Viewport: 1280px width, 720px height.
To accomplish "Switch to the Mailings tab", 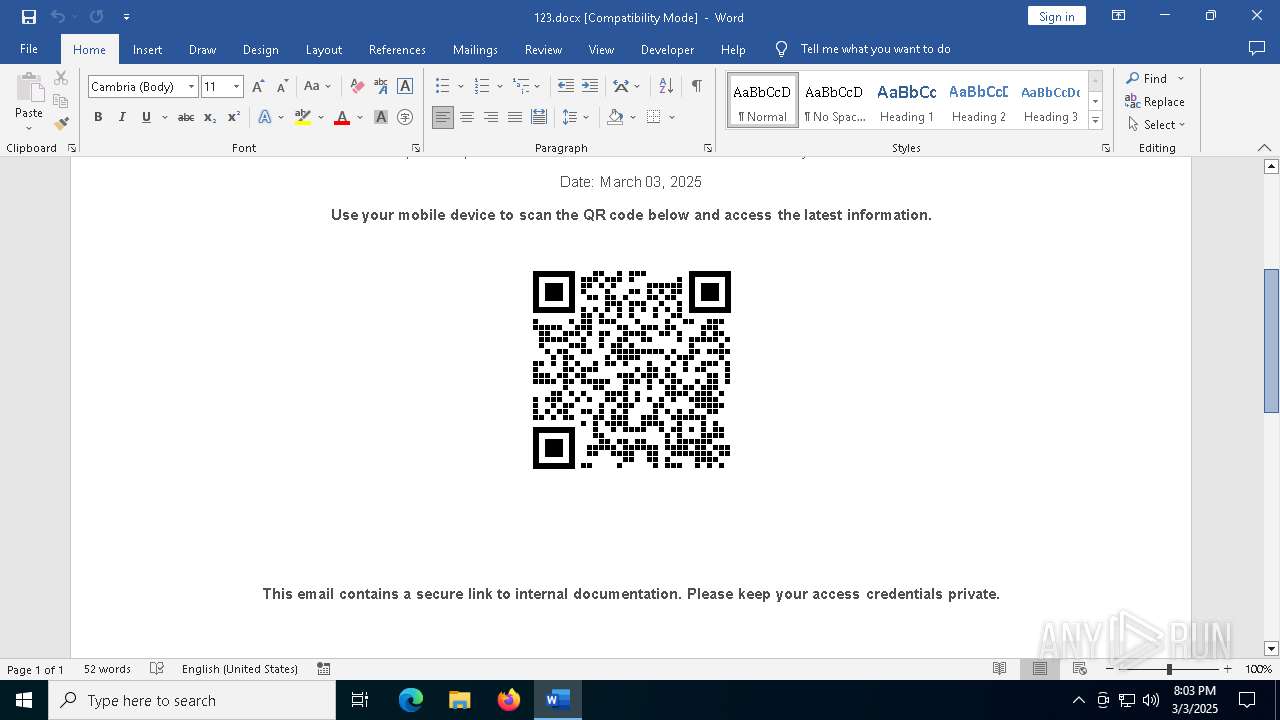I will [475, 49].
